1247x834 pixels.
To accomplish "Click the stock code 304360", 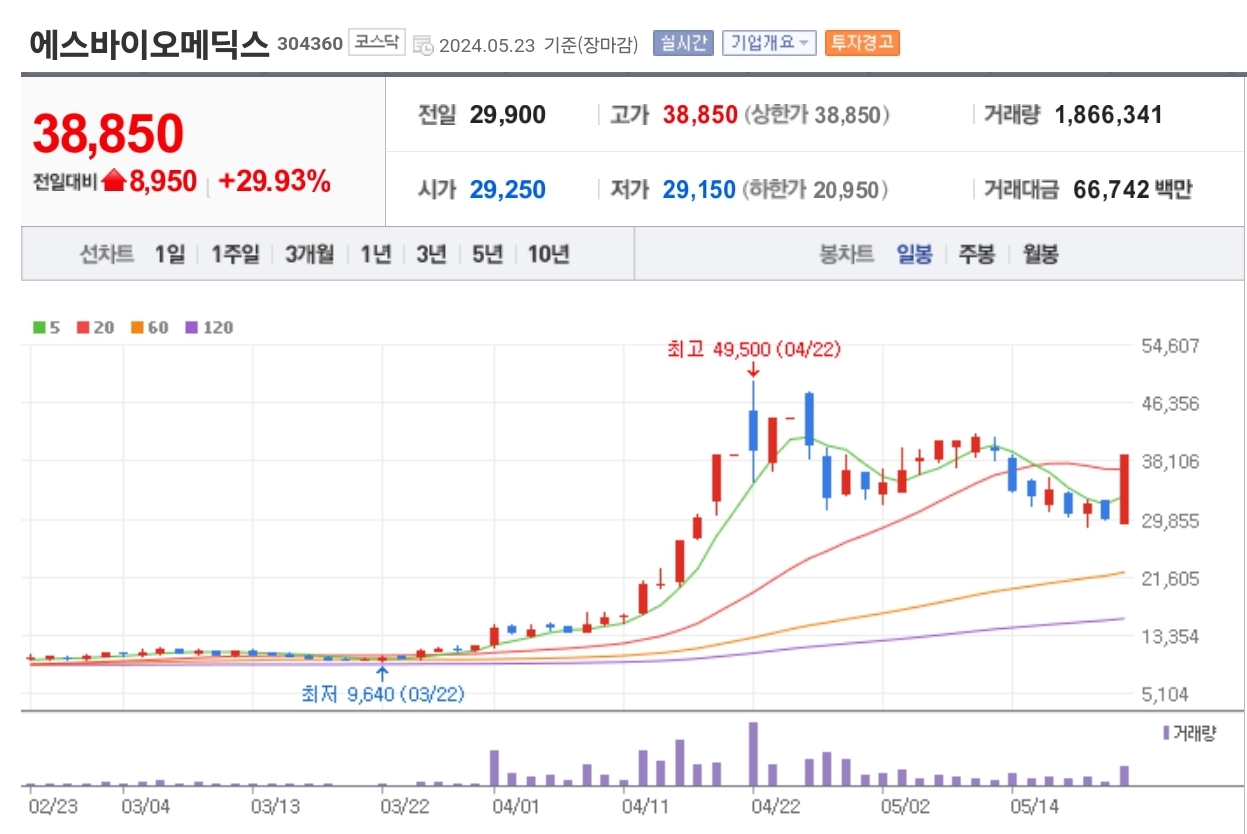I will point(309,43).
